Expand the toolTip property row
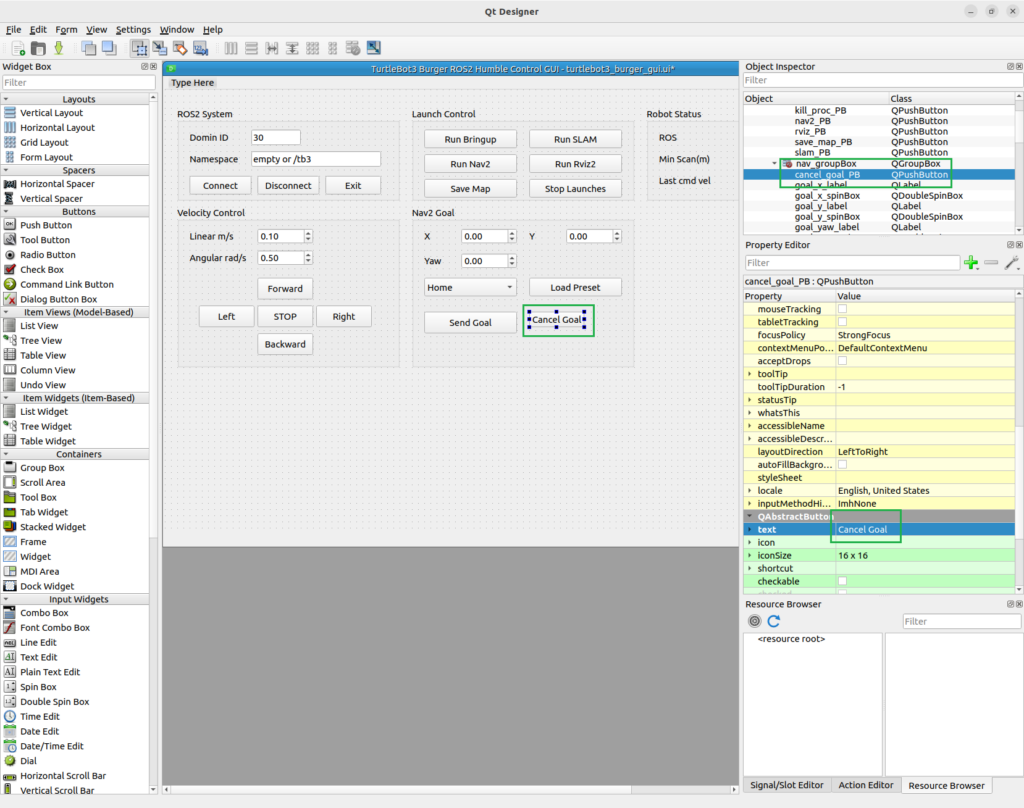 (750, 374)
